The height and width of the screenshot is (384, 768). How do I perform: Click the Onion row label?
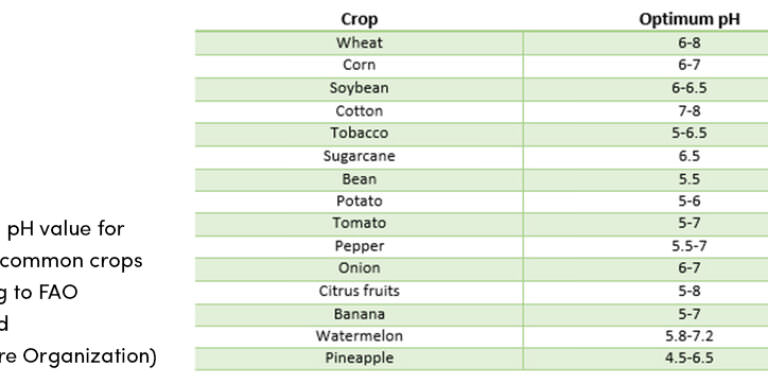(359, 268)
